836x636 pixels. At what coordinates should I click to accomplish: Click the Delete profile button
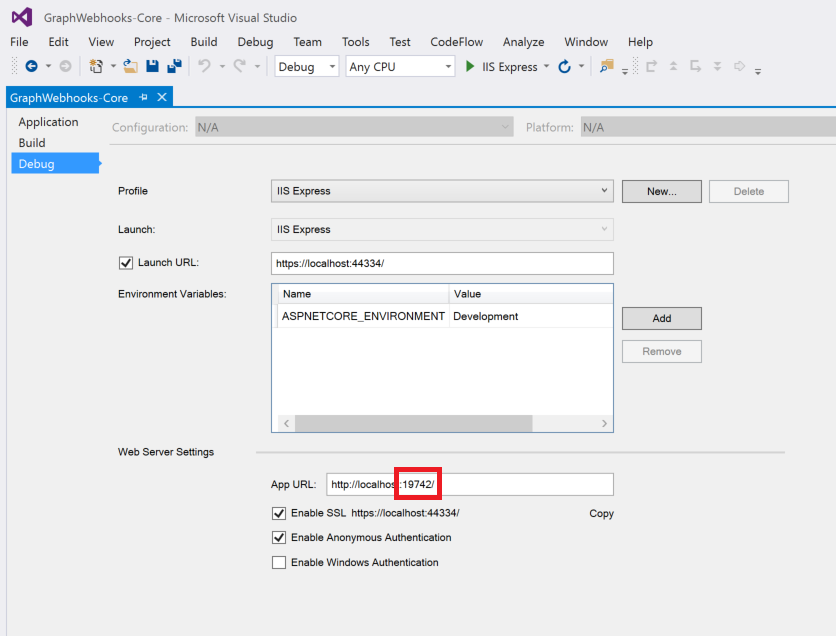pyautogui.click(x=749, y=191)
